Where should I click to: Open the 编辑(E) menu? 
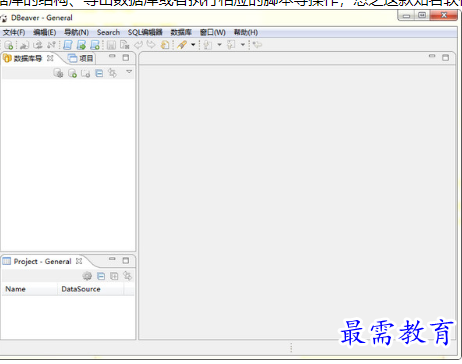(x=45, y=32)
